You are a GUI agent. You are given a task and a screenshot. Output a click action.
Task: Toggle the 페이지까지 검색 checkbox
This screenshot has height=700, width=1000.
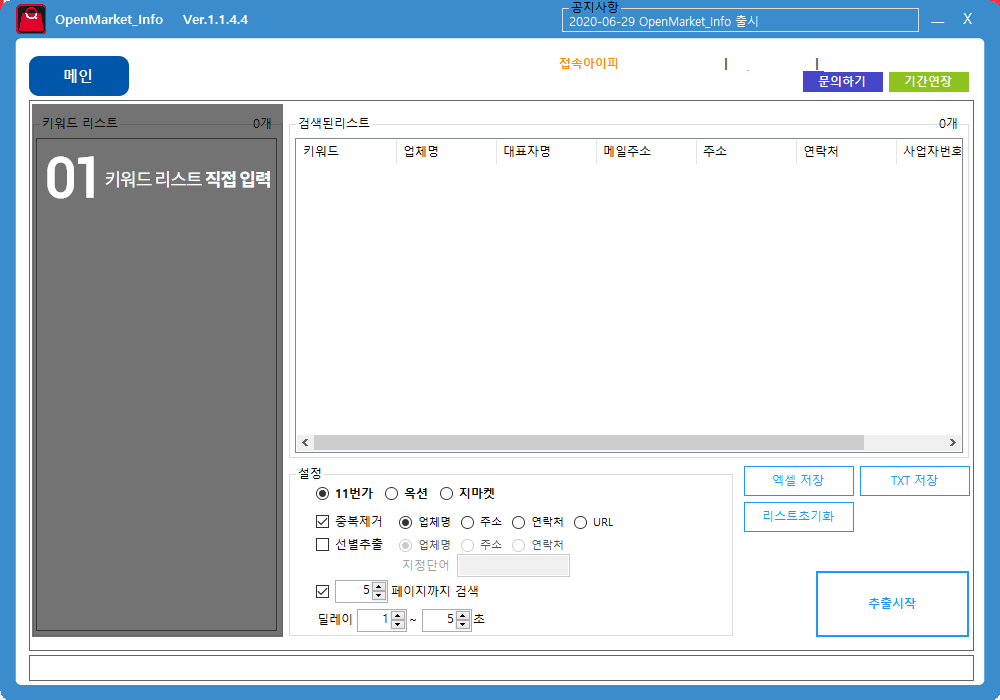(323, 592)
